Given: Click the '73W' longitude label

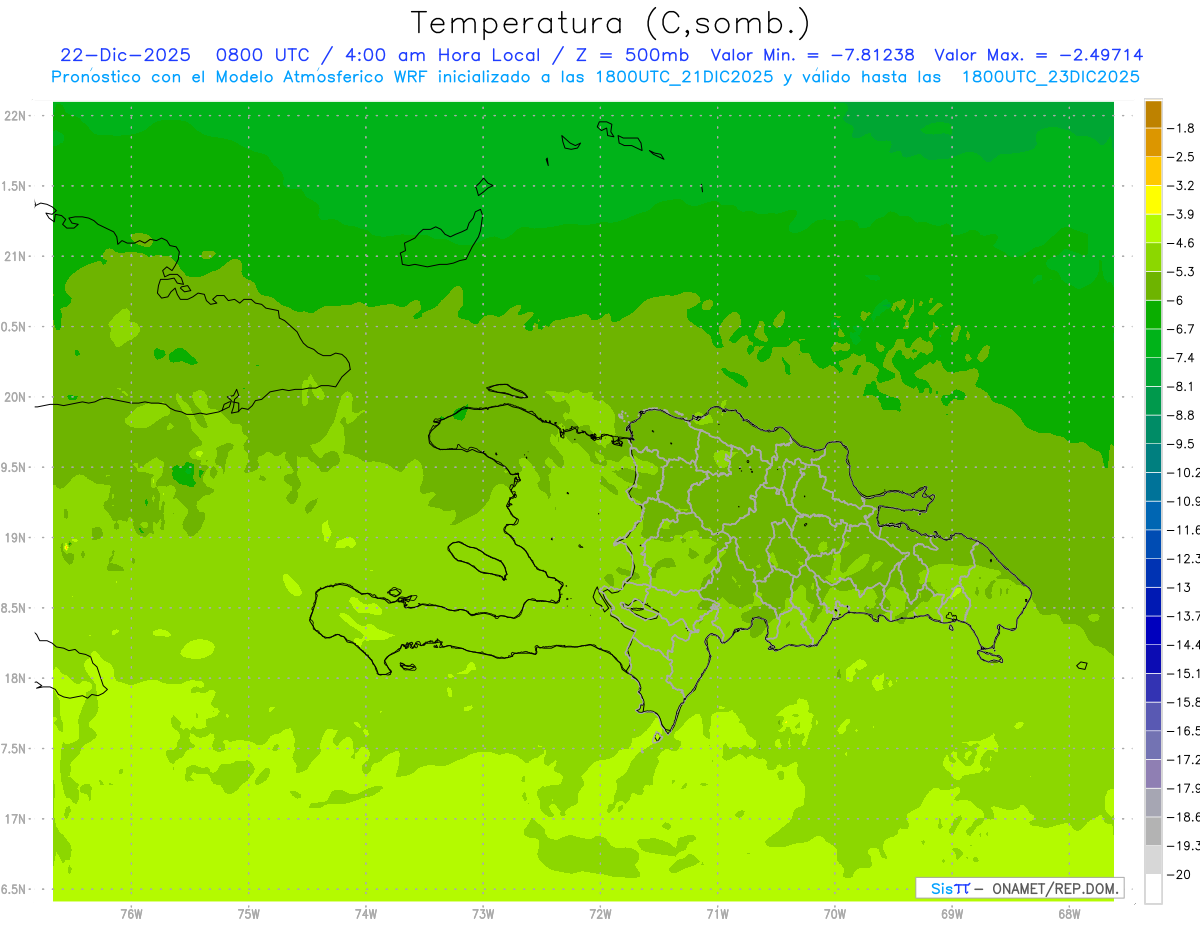Looking at the screenshot, I should 483,914.
